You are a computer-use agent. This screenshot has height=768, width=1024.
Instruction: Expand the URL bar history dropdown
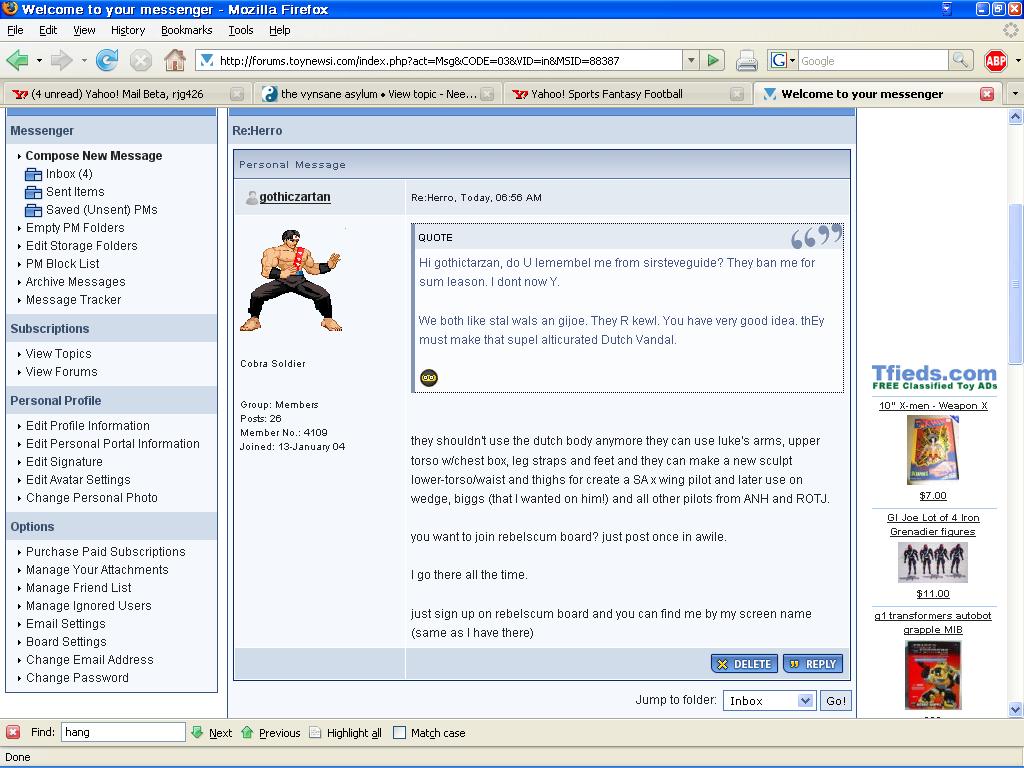pos(690,61)
